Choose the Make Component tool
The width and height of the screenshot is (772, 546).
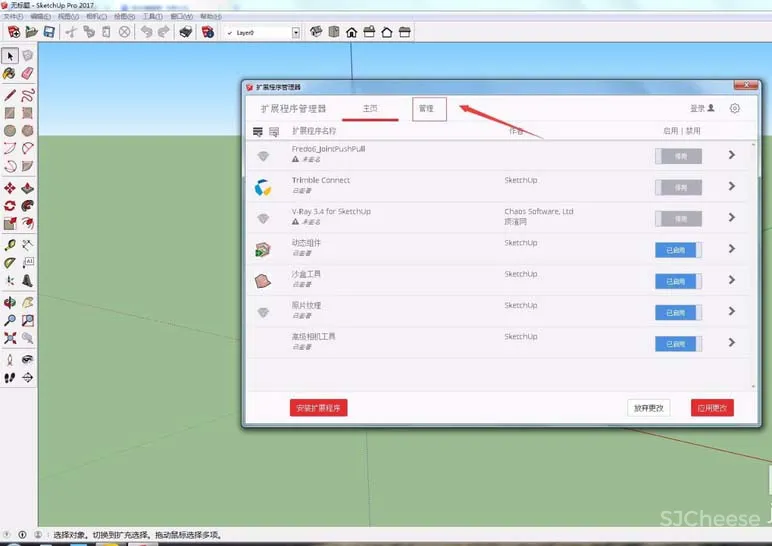pyautogui.click(x=28, y=56)
